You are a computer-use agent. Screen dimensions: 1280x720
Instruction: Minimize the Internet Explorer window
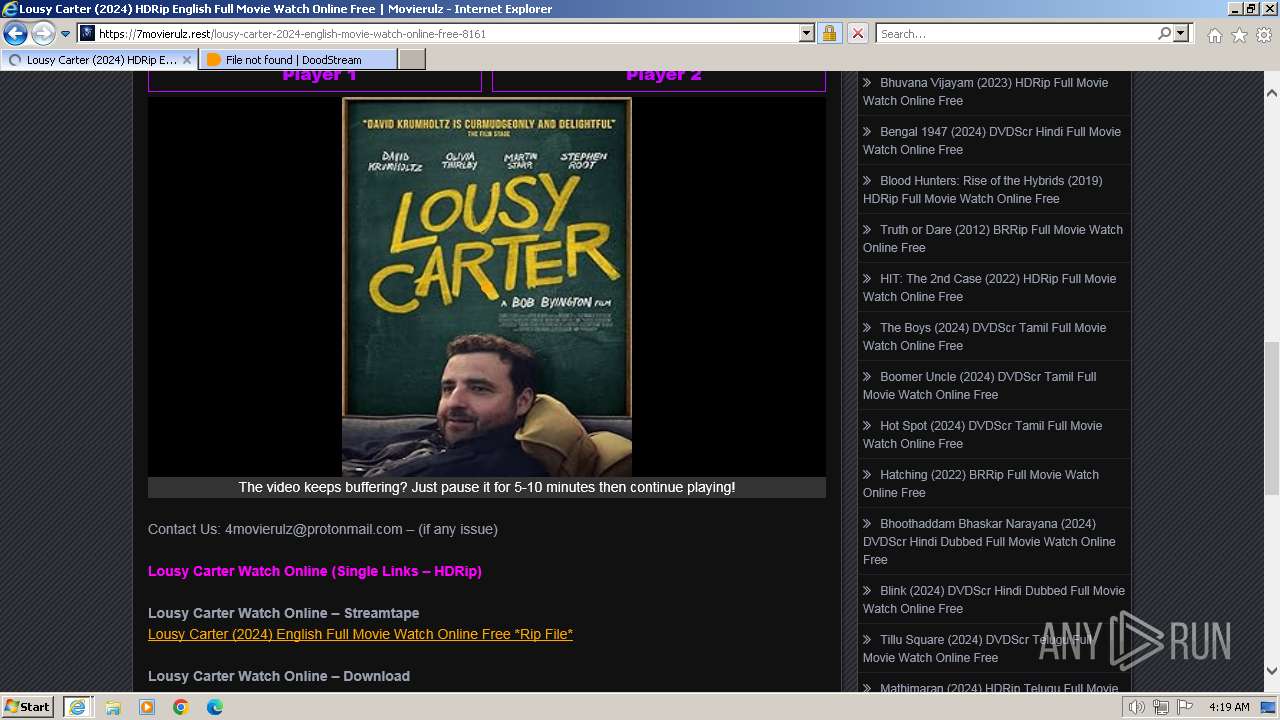pos(1234,8)
